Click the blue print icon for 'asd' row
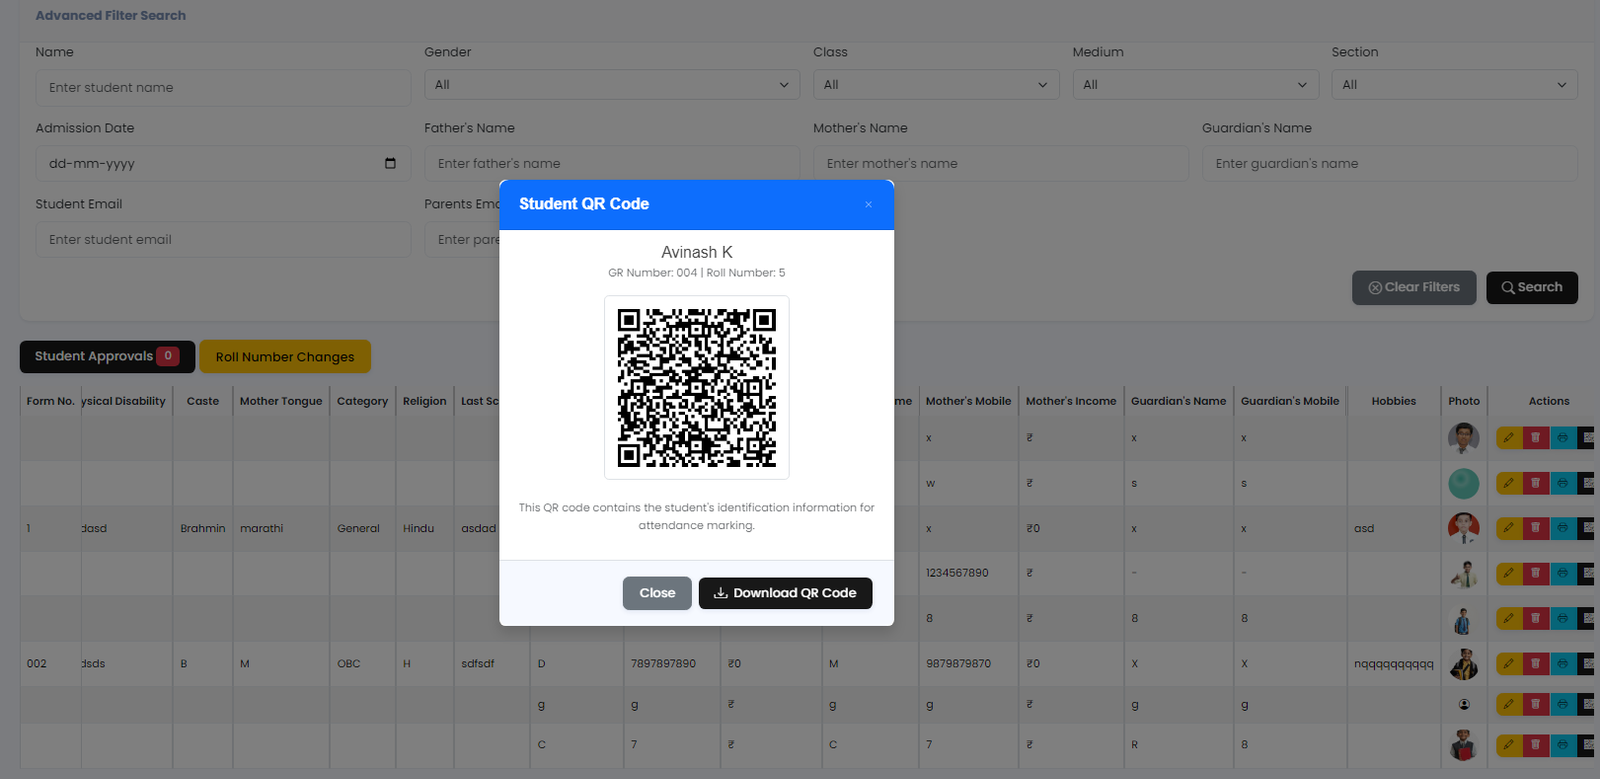The image size is (1600, 779). pos(1562,528)
